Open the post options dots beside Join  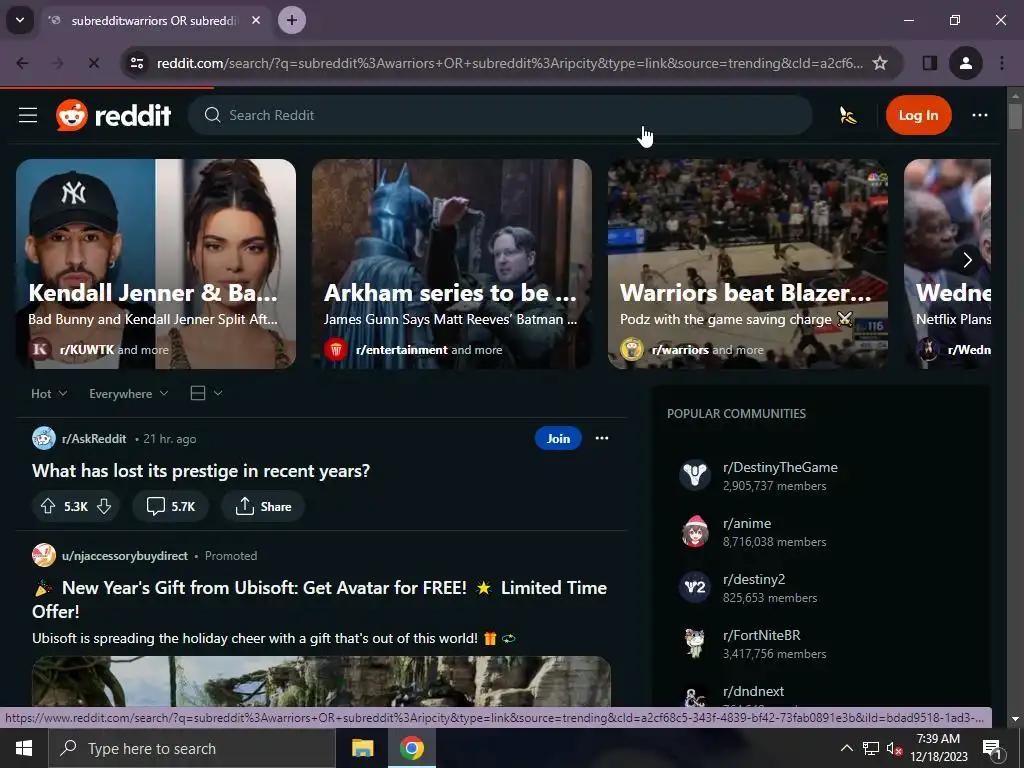tap(601, 438)
